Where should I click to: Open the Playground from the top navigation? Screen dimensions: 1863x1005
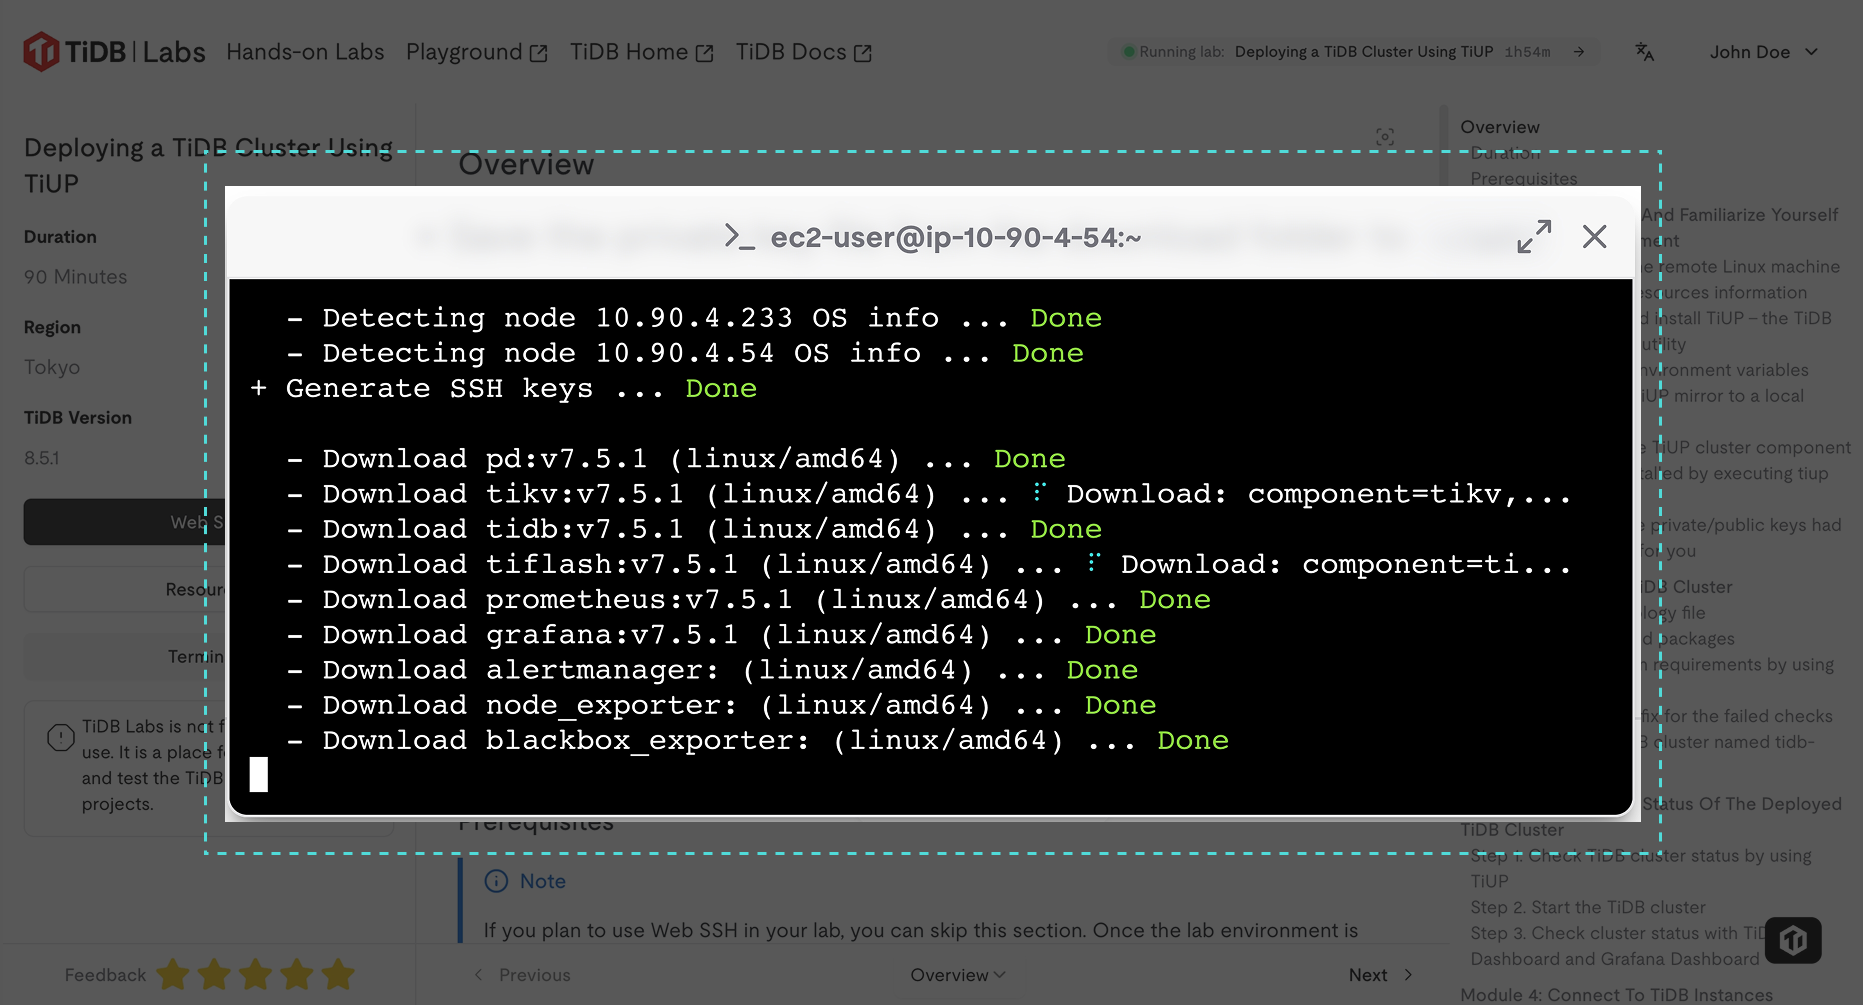[465, 51]
